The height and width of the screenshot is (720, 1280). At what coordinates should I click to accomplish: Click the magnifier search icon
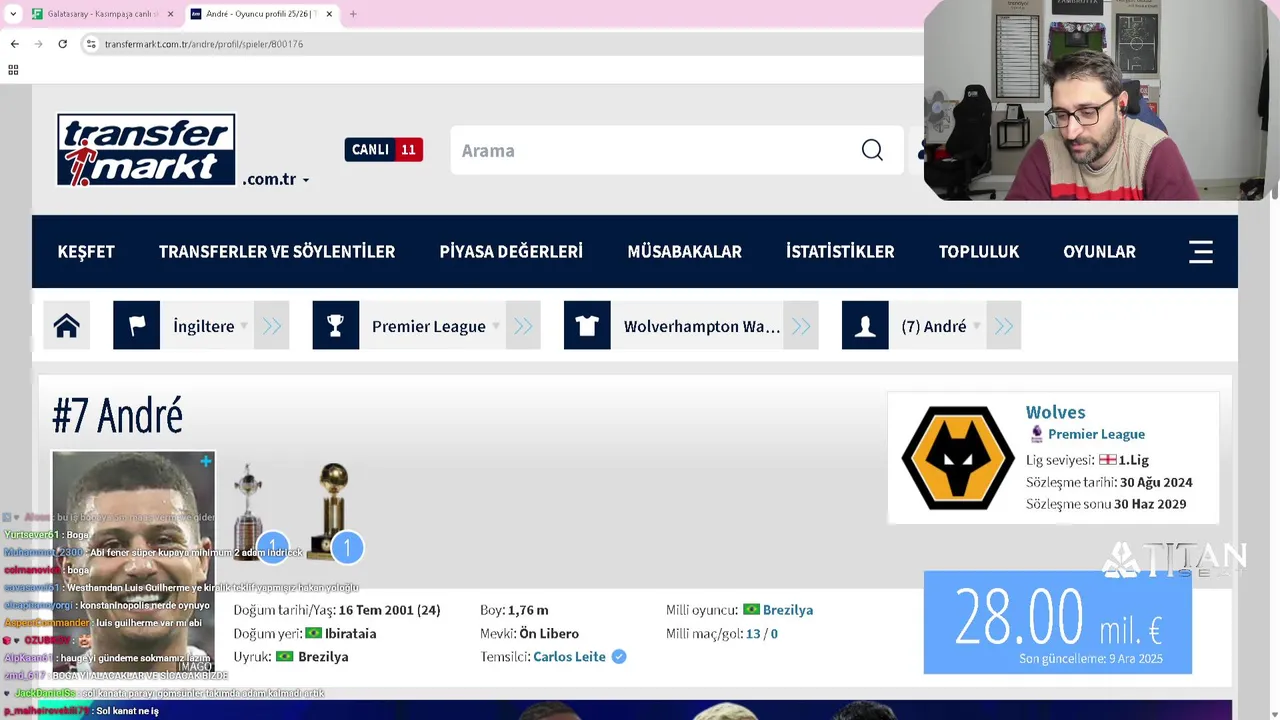[872, 150]
